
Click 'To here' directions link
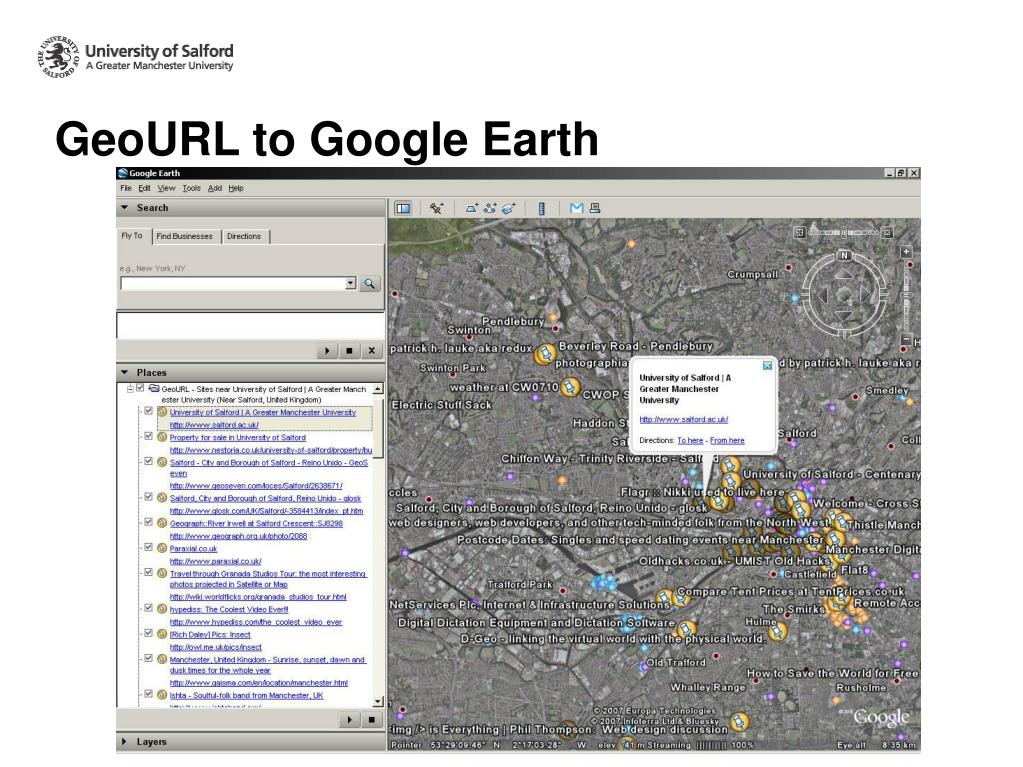(690, 441)
